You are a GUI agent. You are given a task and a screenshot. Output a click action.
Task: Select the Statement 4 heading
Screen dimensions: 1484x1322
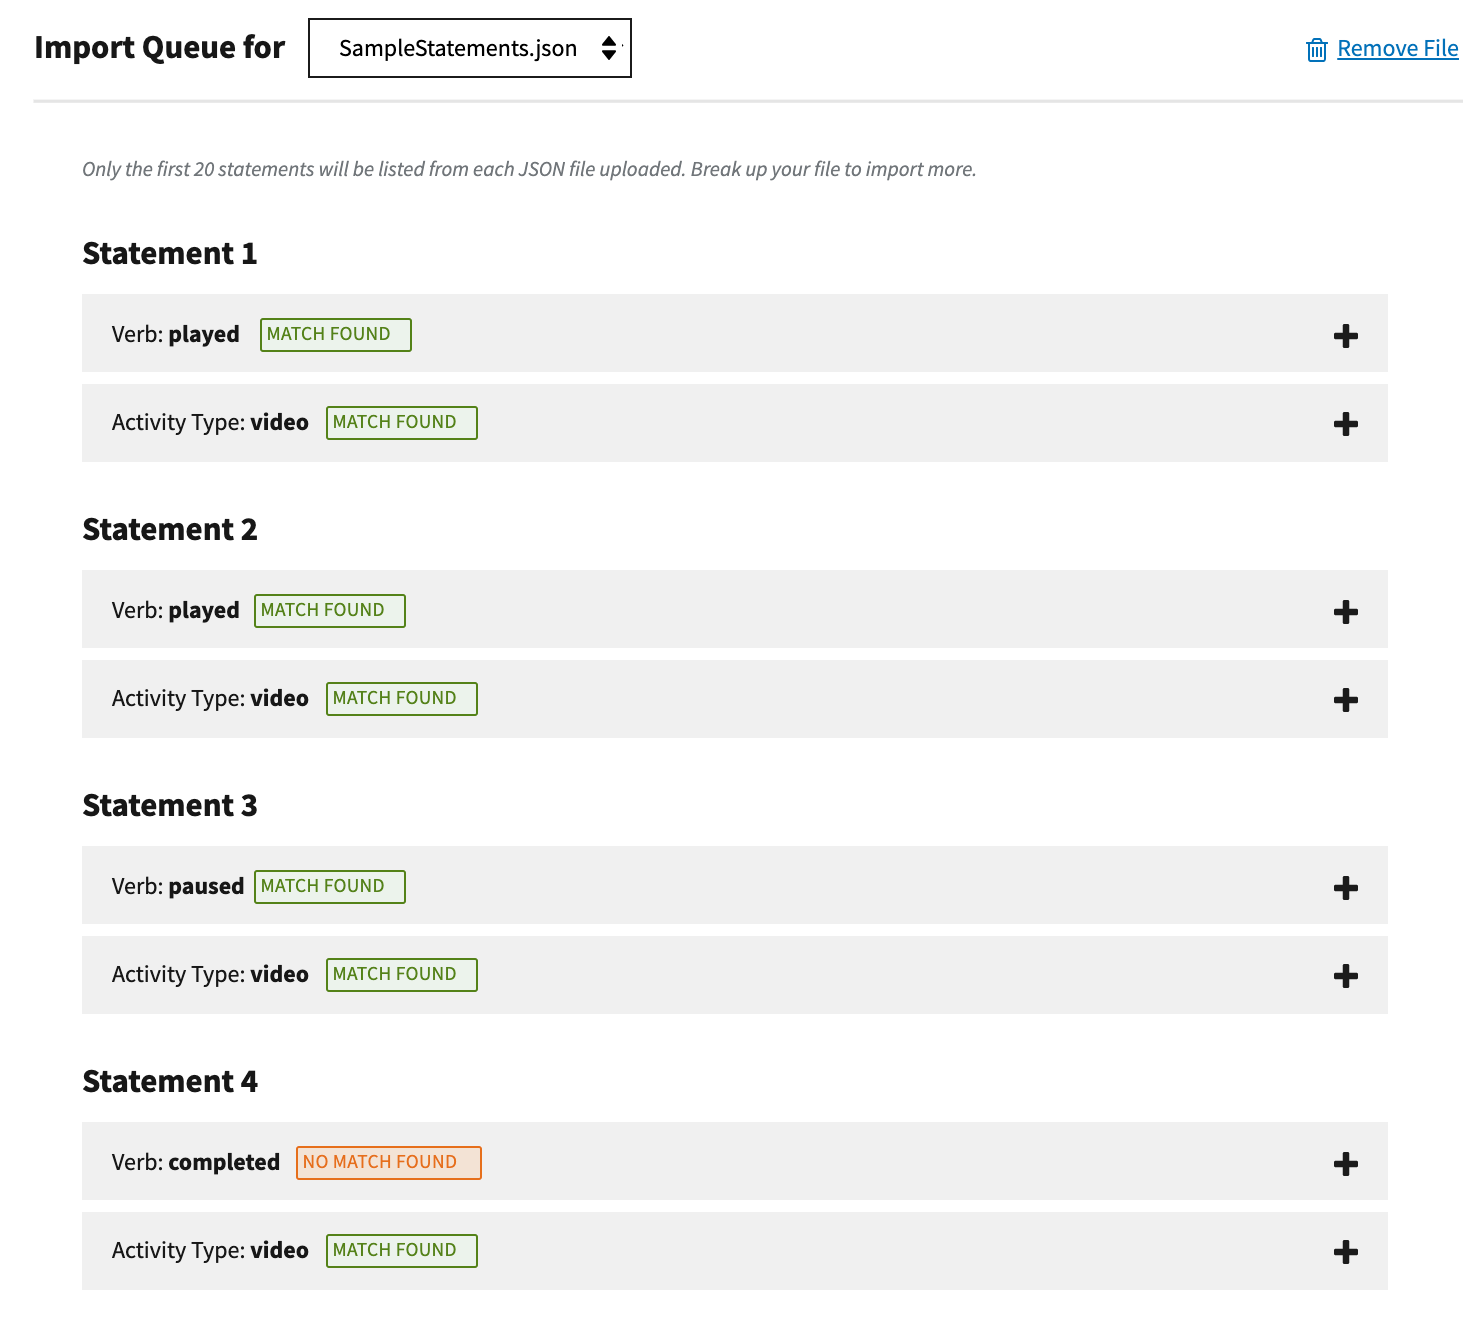[170, 1081]
